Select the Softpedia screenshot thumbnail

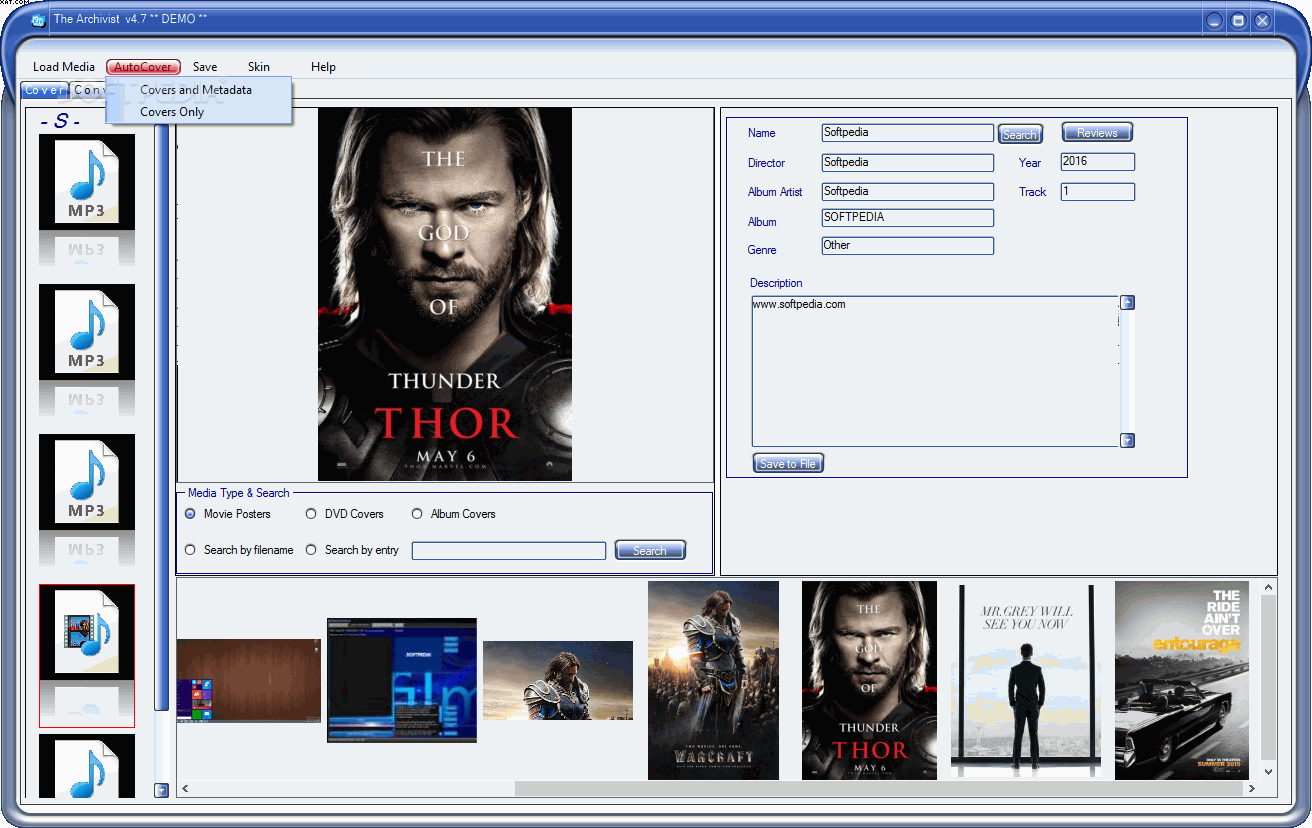tap(402, 680)
